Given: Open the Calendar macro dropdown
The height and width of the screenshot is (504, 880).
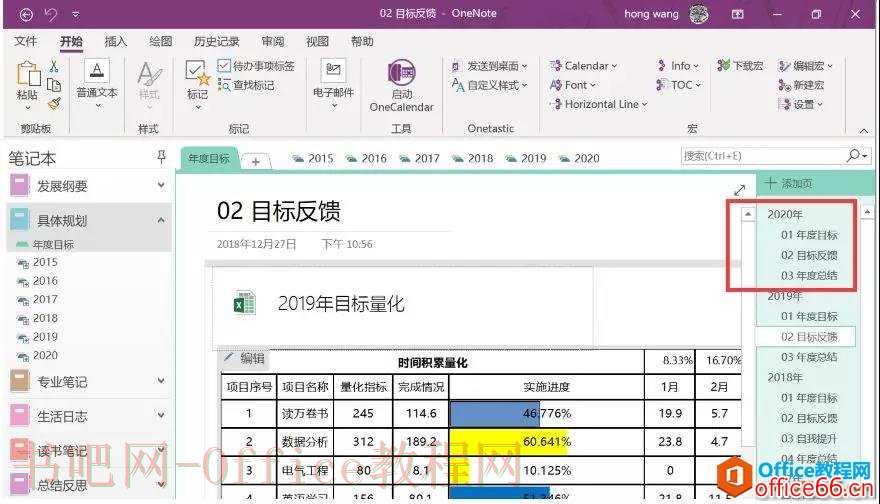Looking at the screenshot, I should point(584,66).
